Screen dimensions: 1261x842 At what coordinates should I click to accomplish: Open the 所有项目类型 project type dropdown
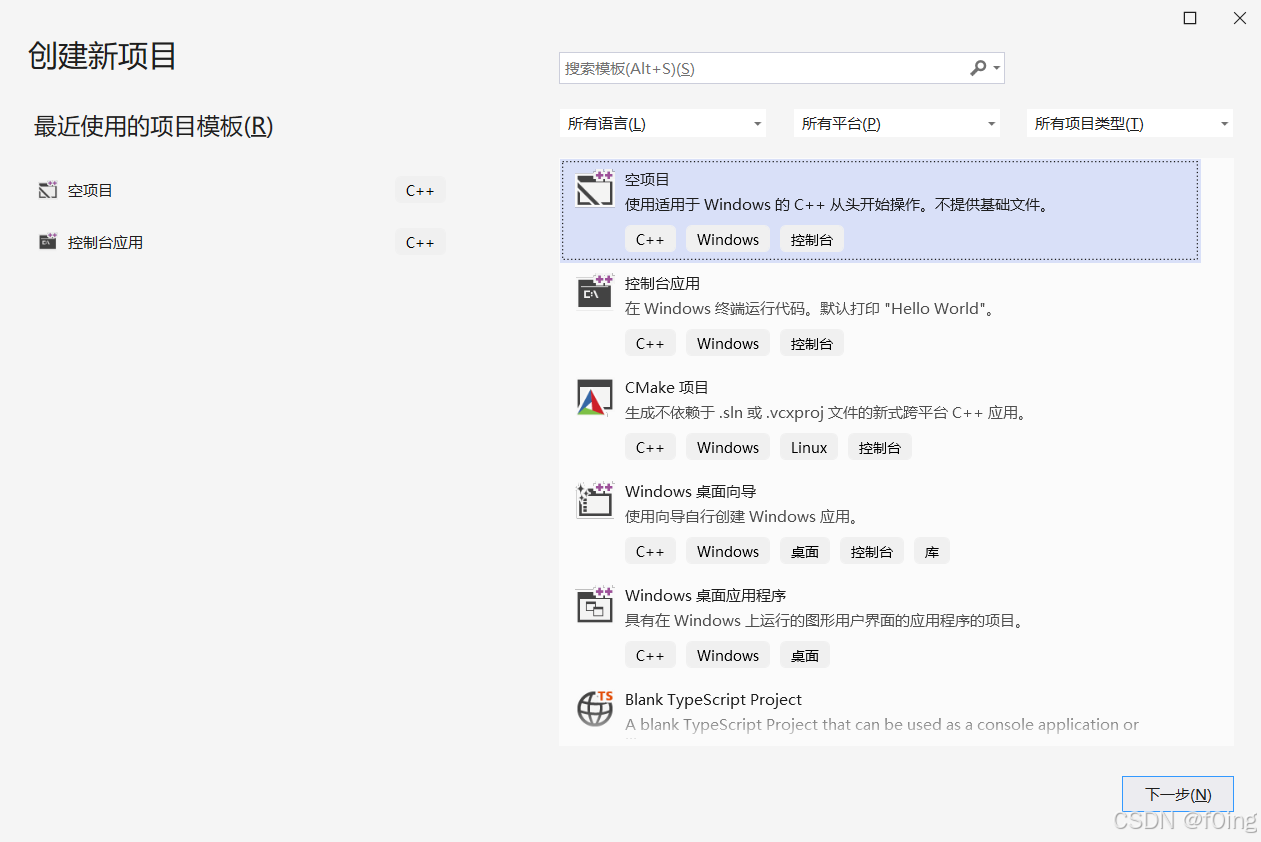pos(1130,124)
